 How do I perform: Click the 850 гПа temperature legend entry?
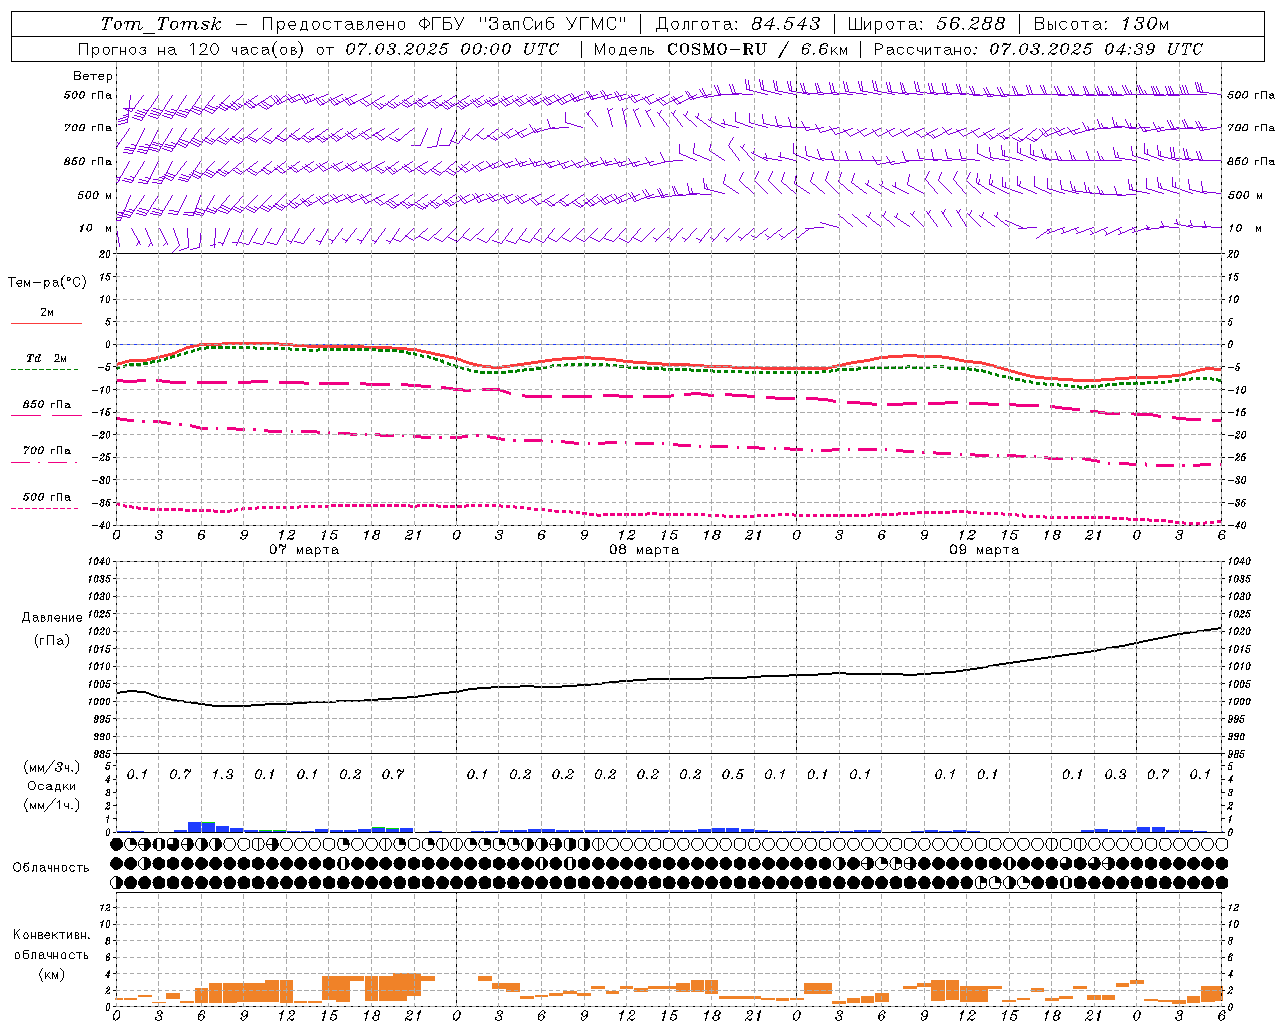click(x=46, y=405)
